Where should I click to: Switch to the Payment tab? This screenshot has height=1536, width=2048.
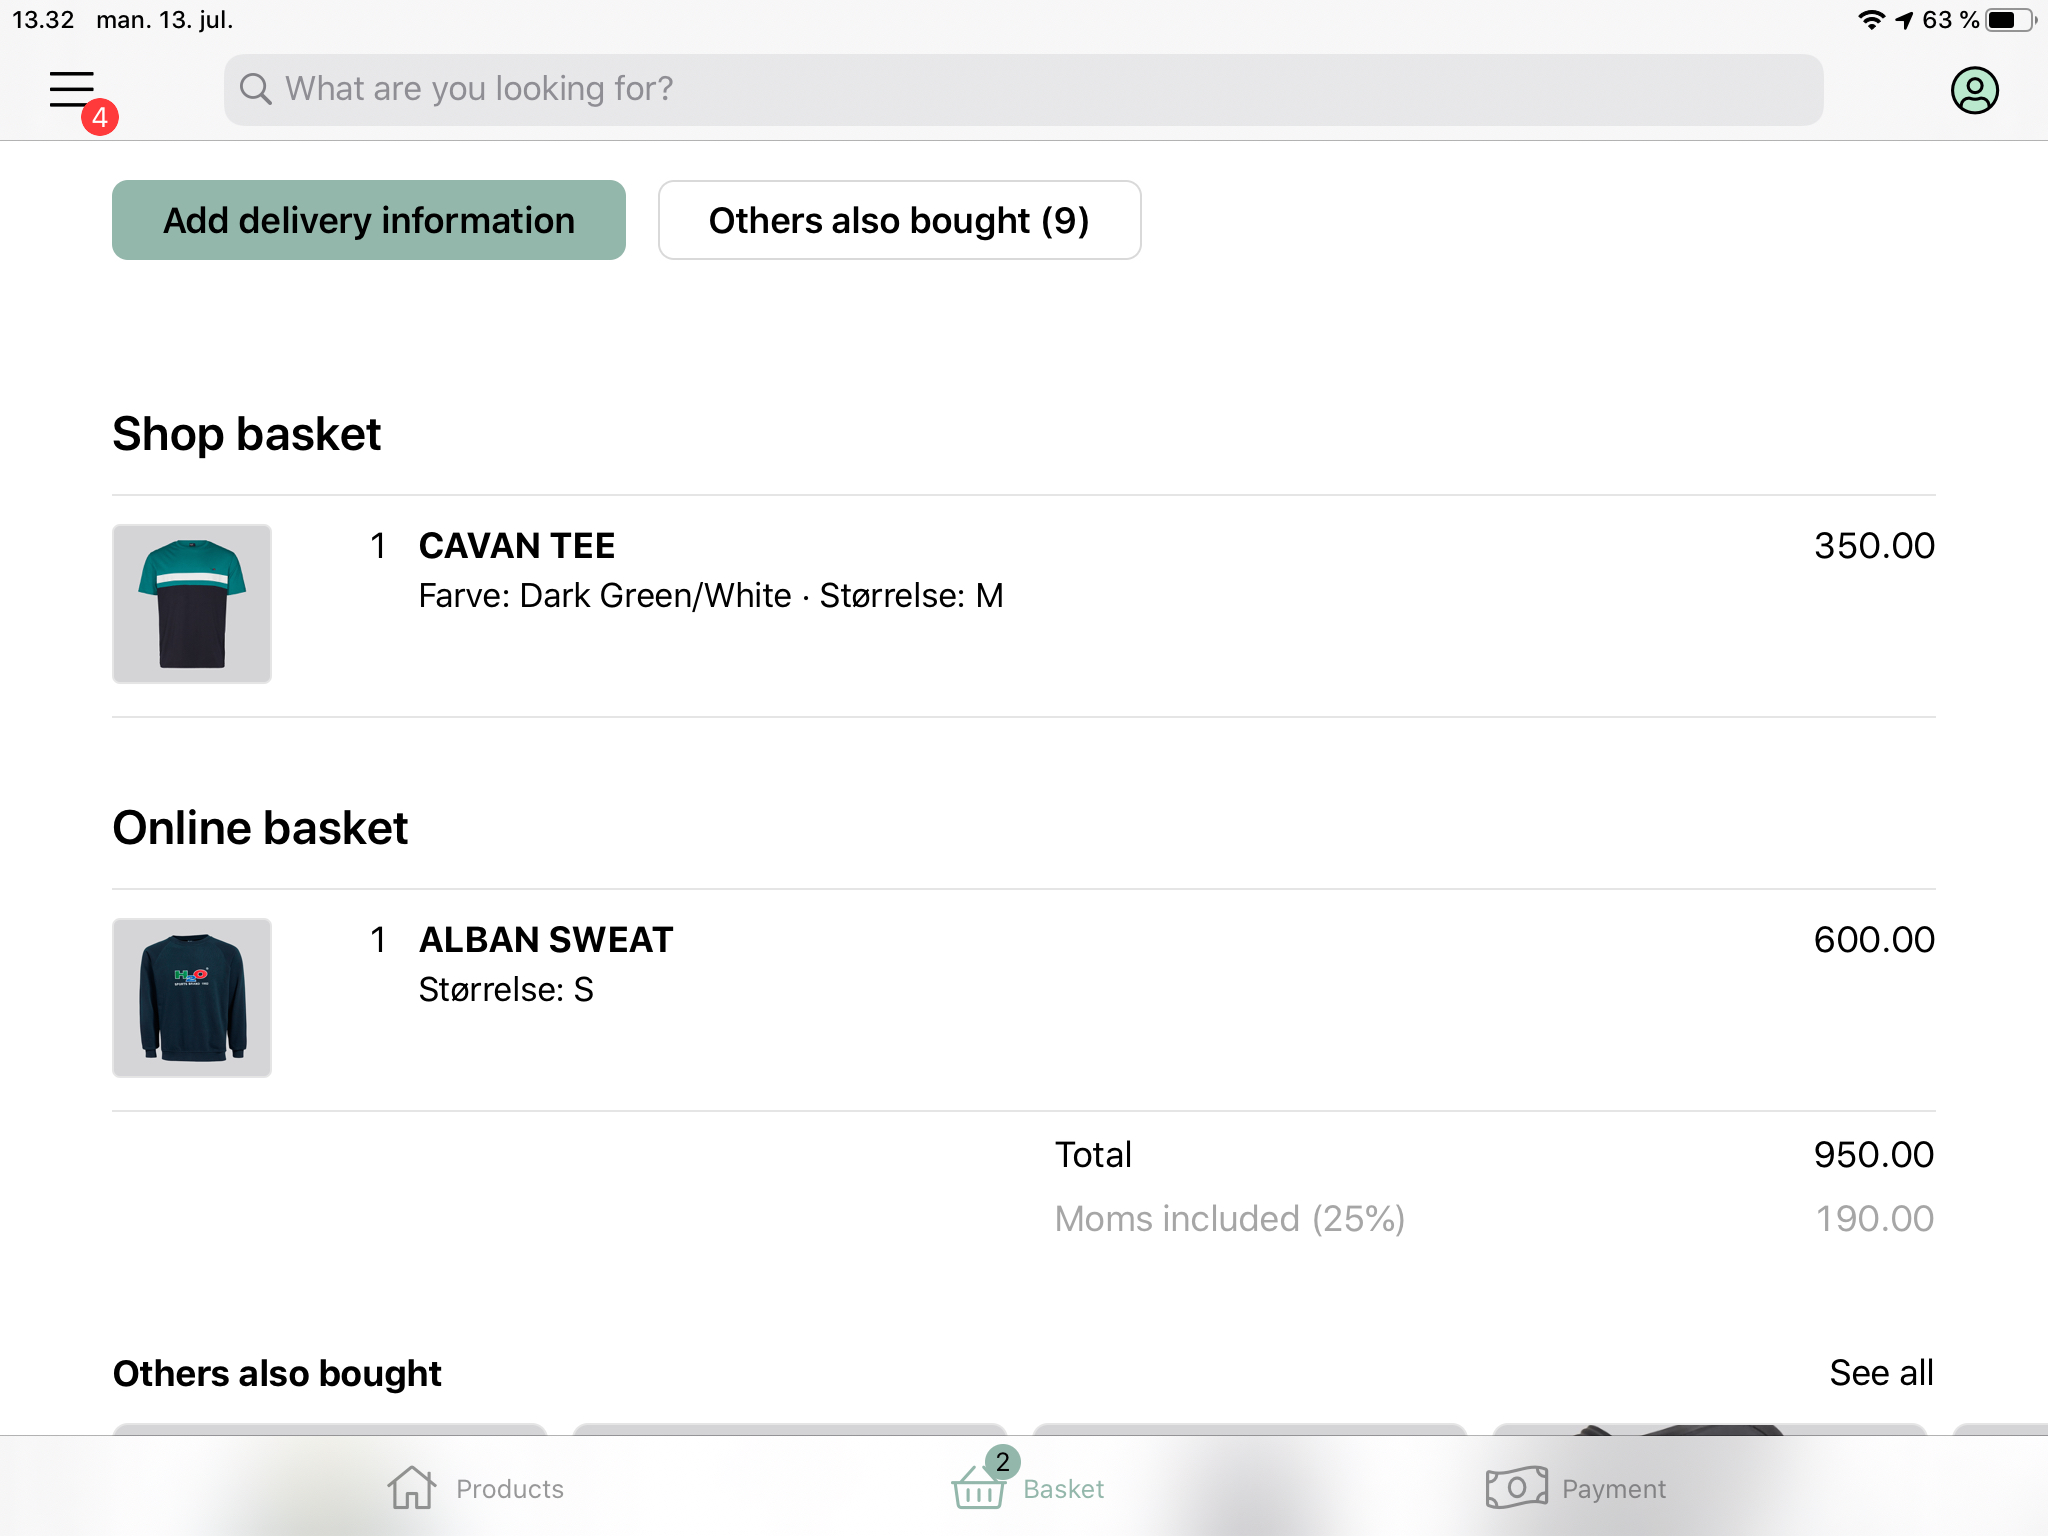(1613, 1489)
